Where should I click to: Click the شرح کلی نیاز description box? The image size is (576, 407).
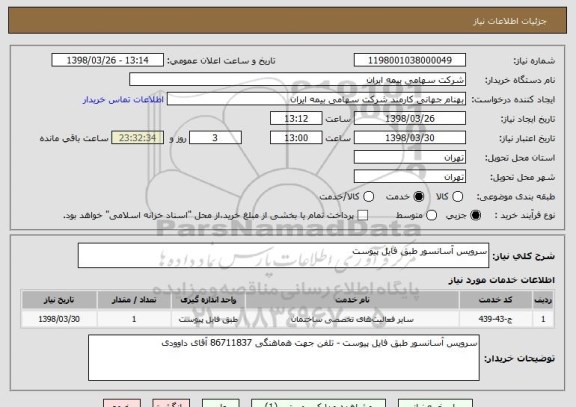tap(283, 255)
